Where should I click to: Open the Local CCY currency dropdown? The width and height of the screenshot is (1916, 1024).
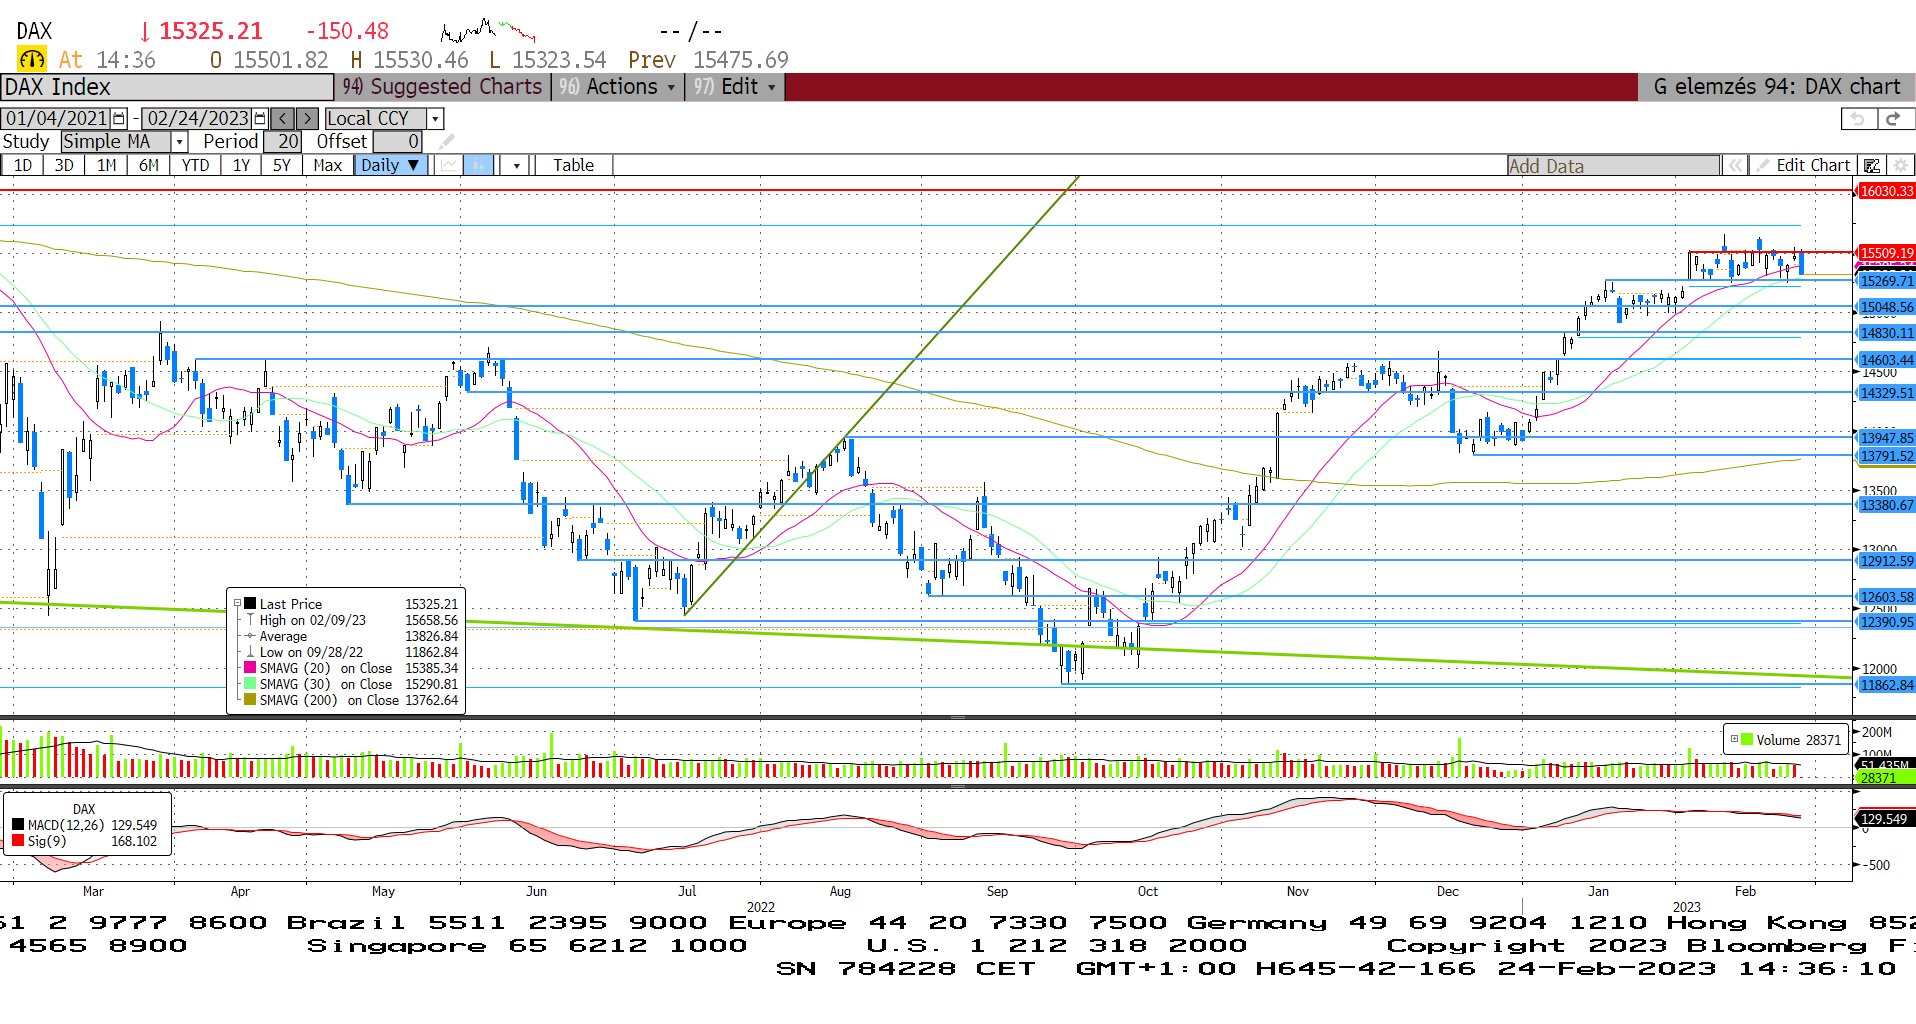point(436,118)
